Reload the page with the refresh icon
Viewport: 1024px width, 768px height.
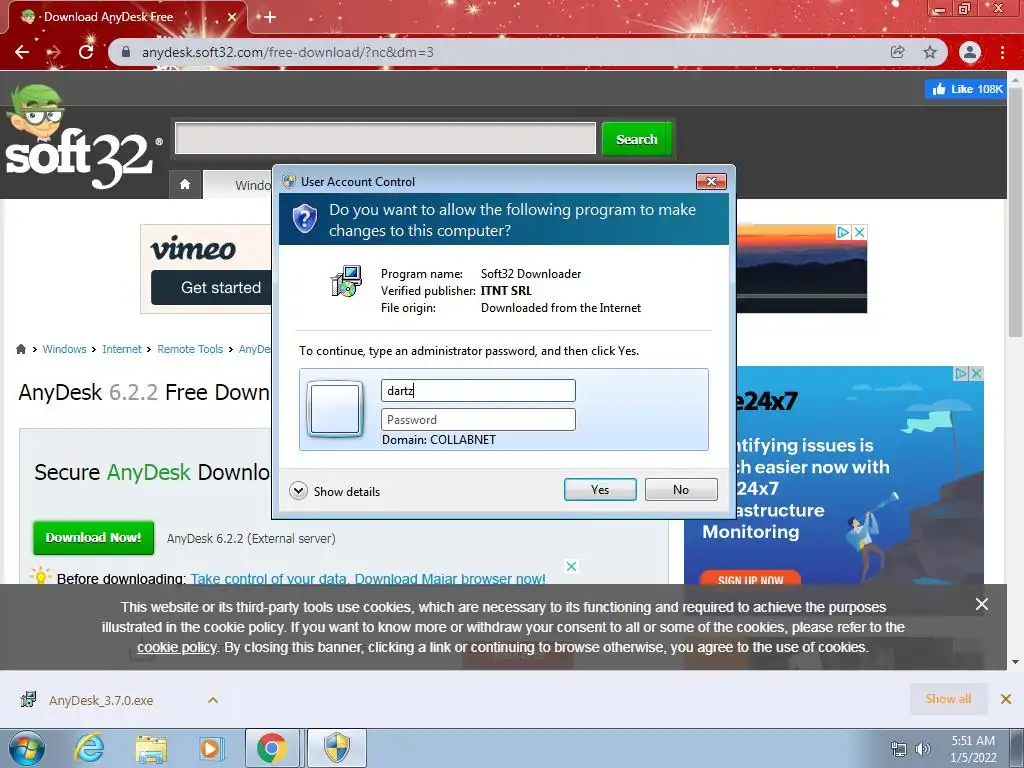[x=86, y=52]
